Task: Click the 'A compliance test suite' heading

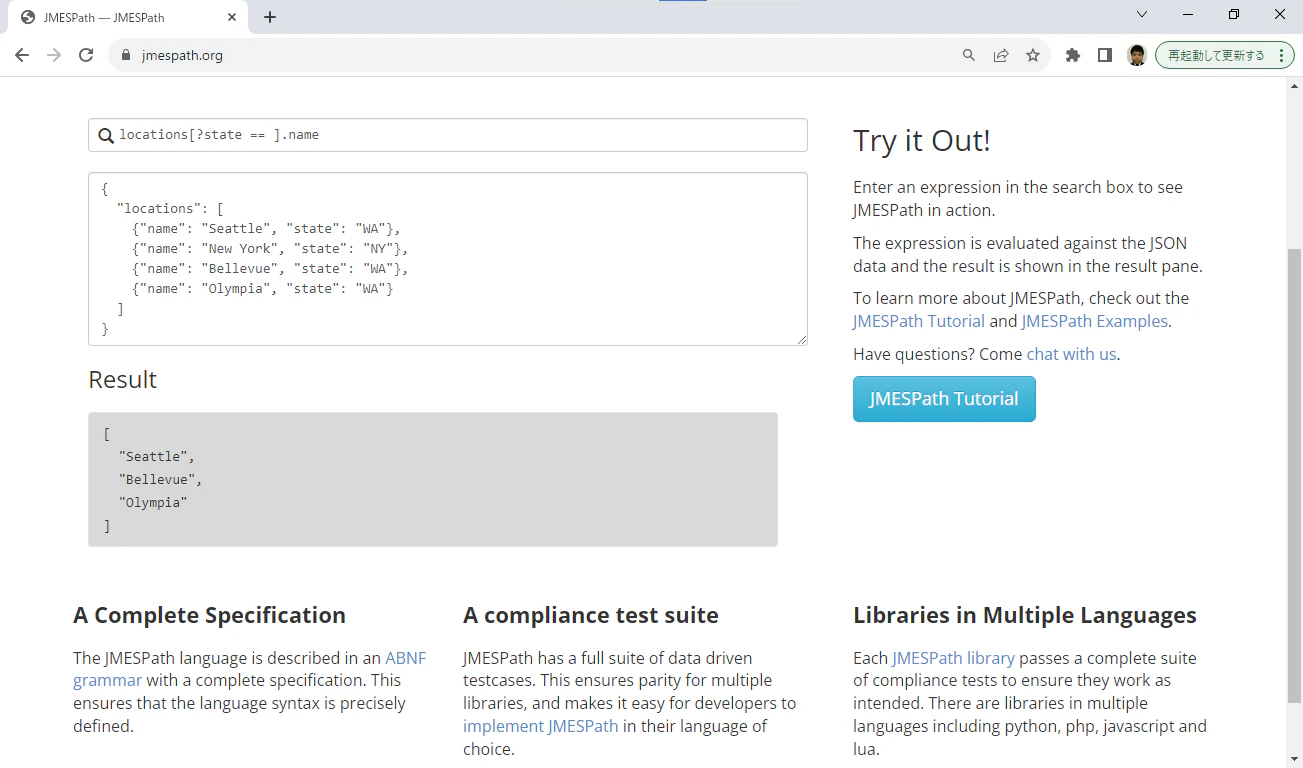Action: (590, 615)
